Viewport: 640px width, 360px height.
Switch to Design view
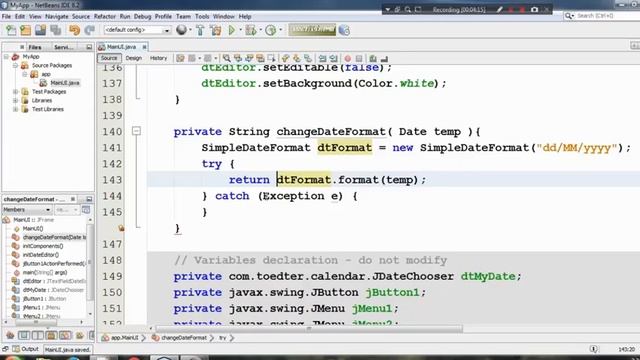(x=133, y=58)
